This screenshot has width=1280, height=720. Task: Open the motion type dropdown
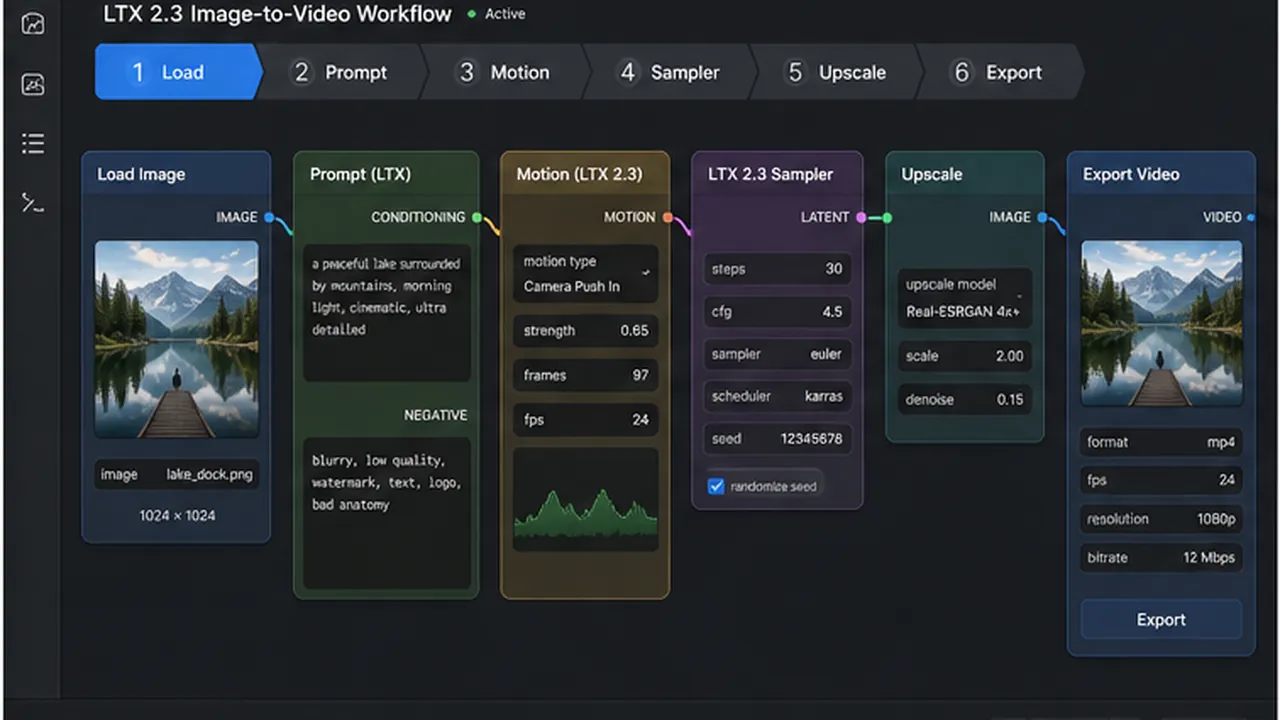(586, 274)
